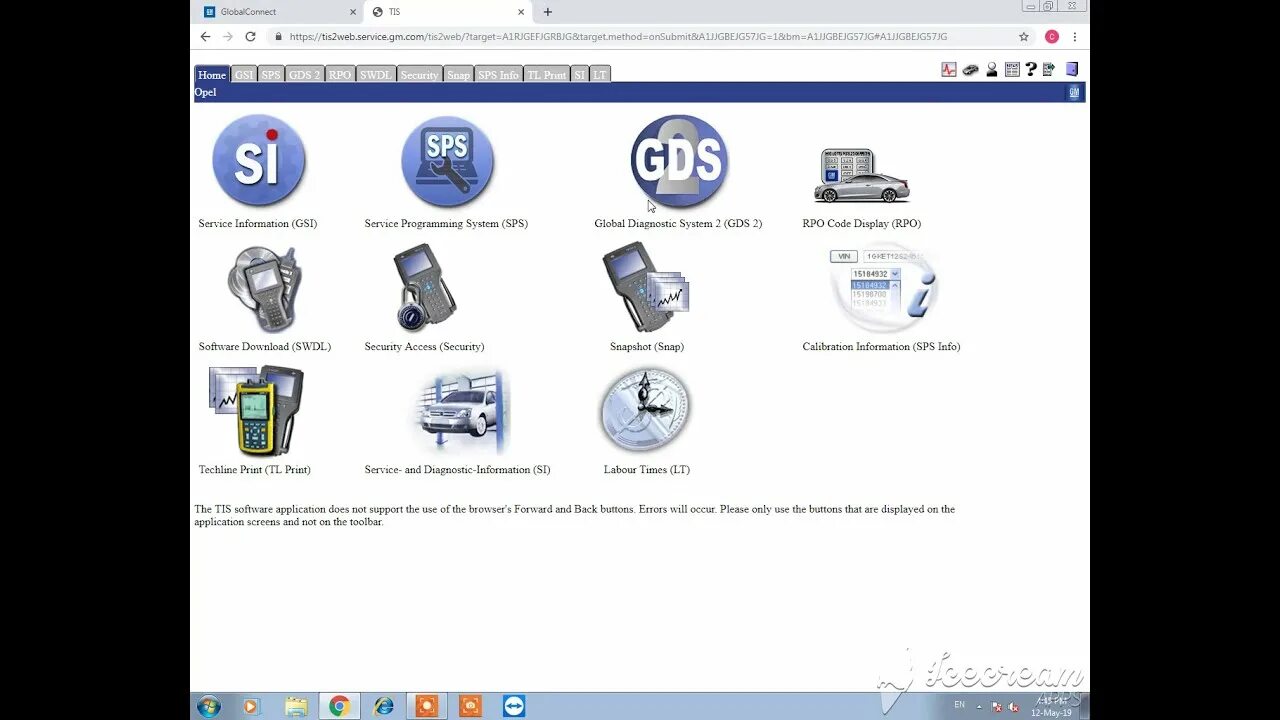Launch Service Programming System SPS icon
The image size is (1280, 720).
447,161
